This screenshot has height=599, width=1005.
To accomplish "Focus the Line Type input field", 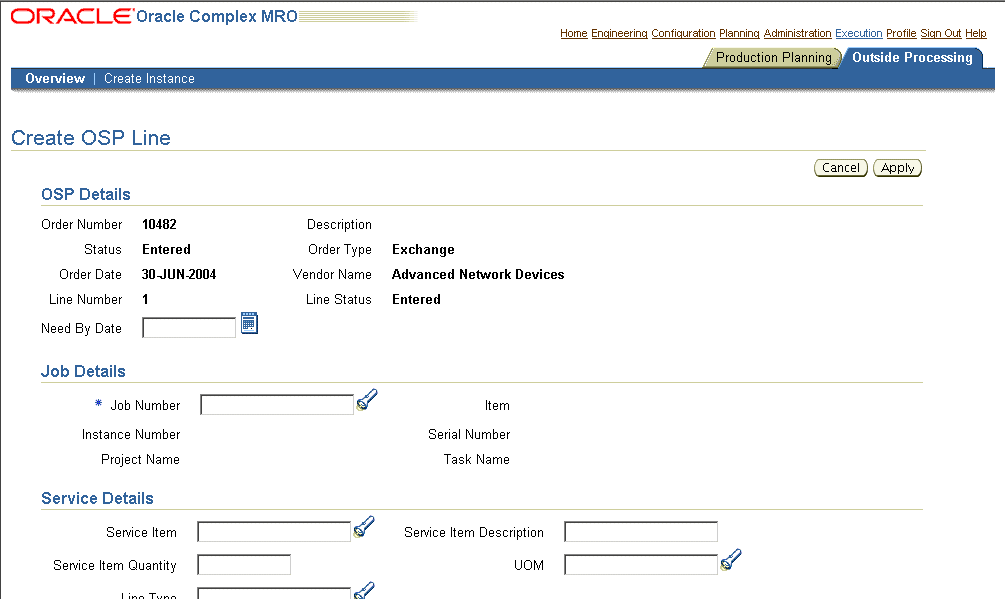I will point(274,593).
